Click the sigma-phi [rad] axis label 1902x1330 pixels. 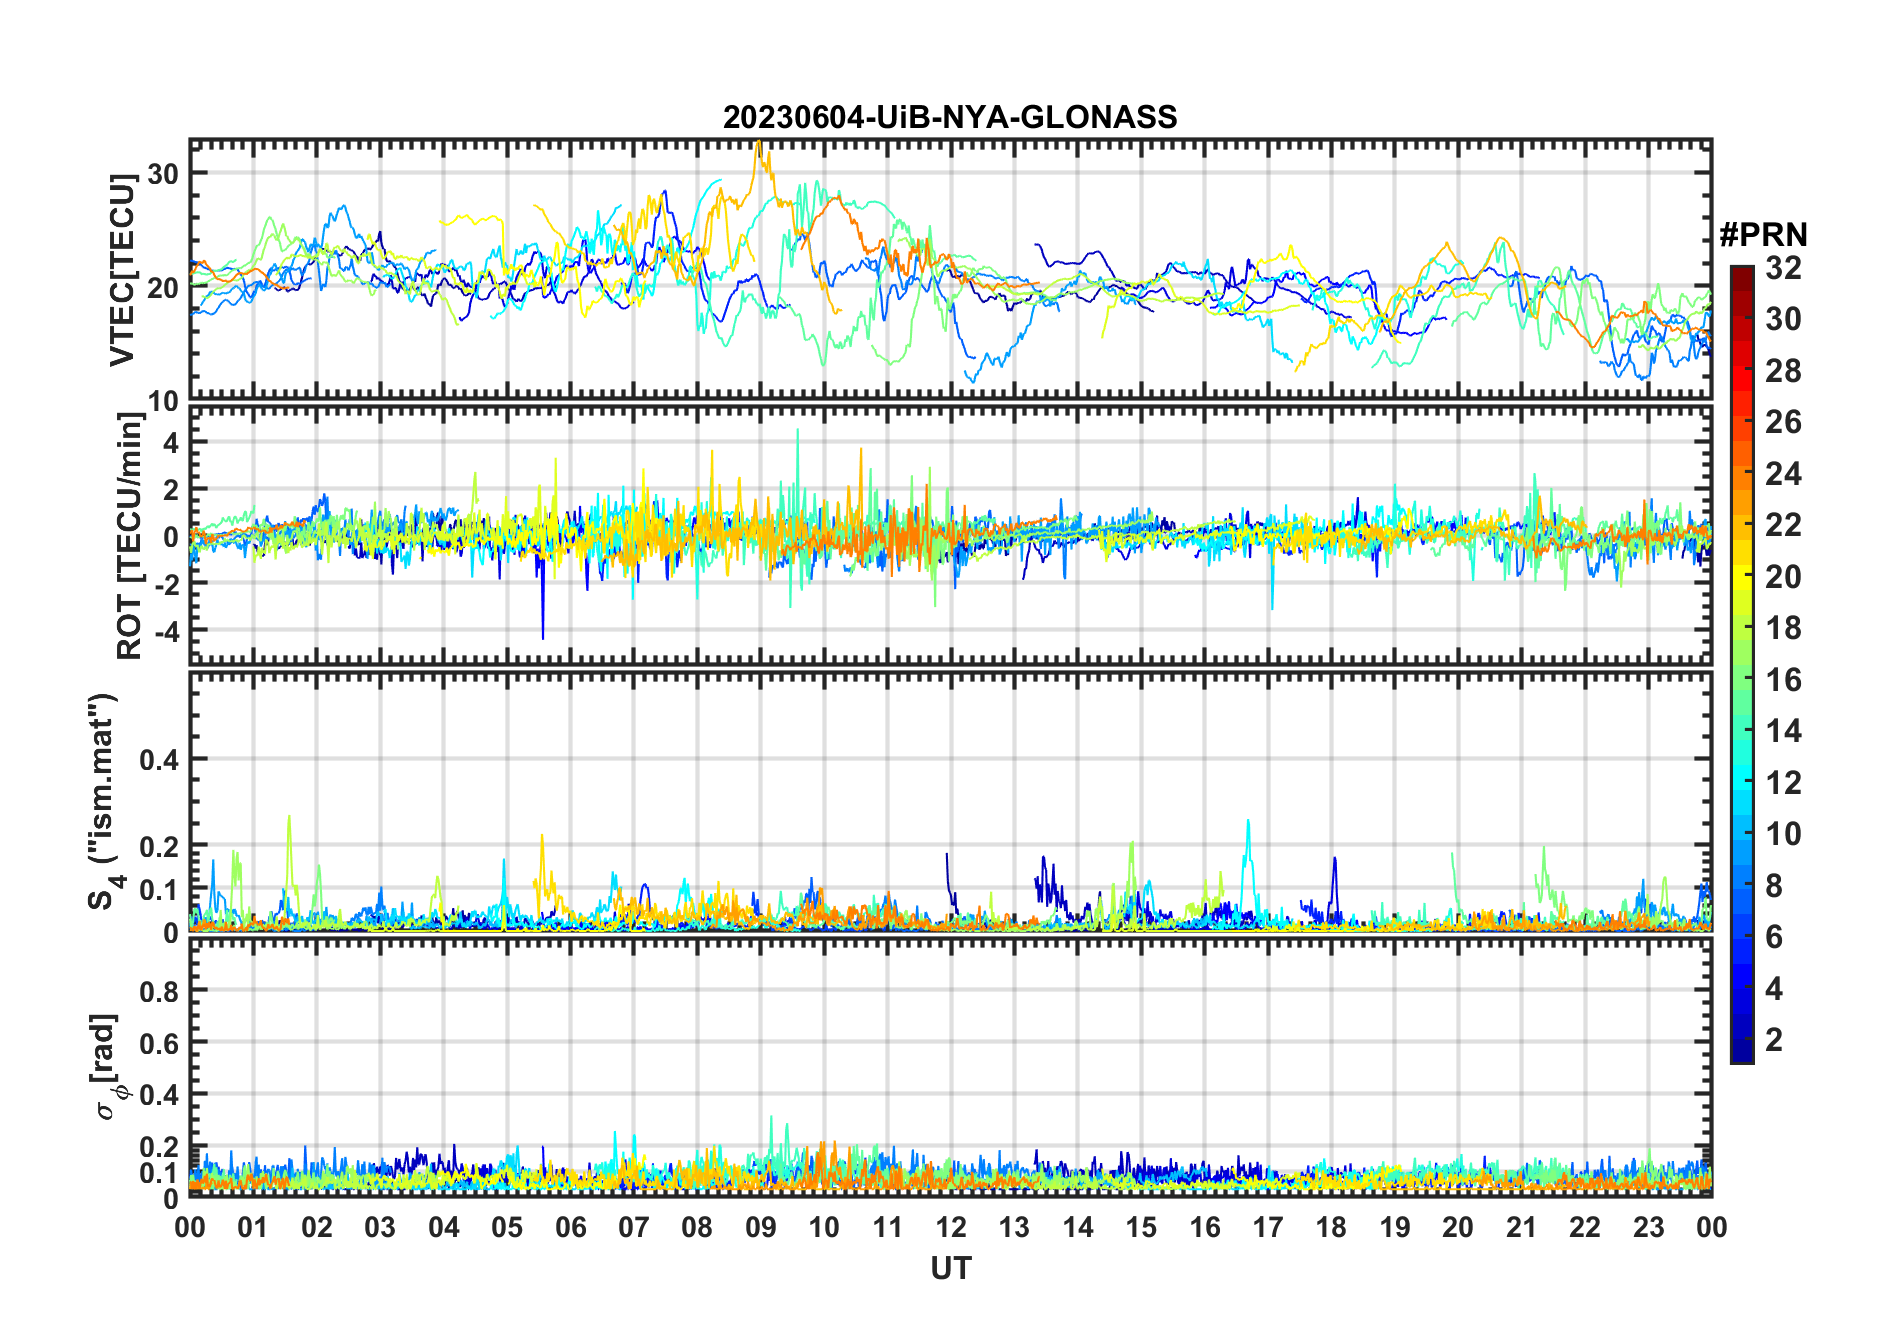click(107, 1067)
